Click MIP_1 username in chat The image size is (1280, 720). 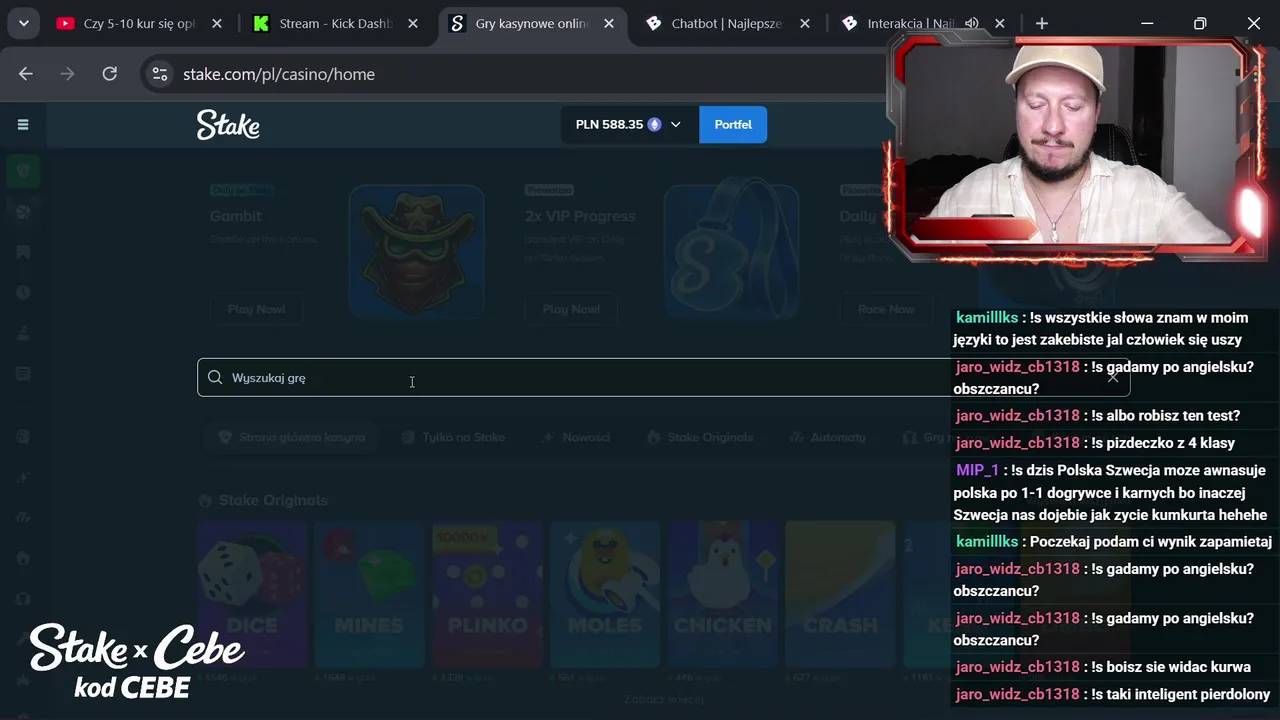(977, 470)
